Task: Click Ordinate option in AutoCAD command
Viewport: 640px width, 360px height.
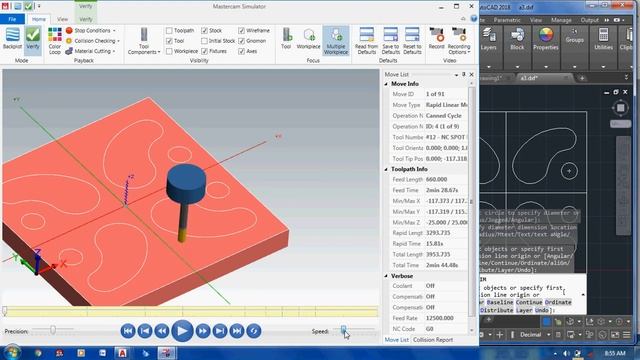Action: (558, 302)
